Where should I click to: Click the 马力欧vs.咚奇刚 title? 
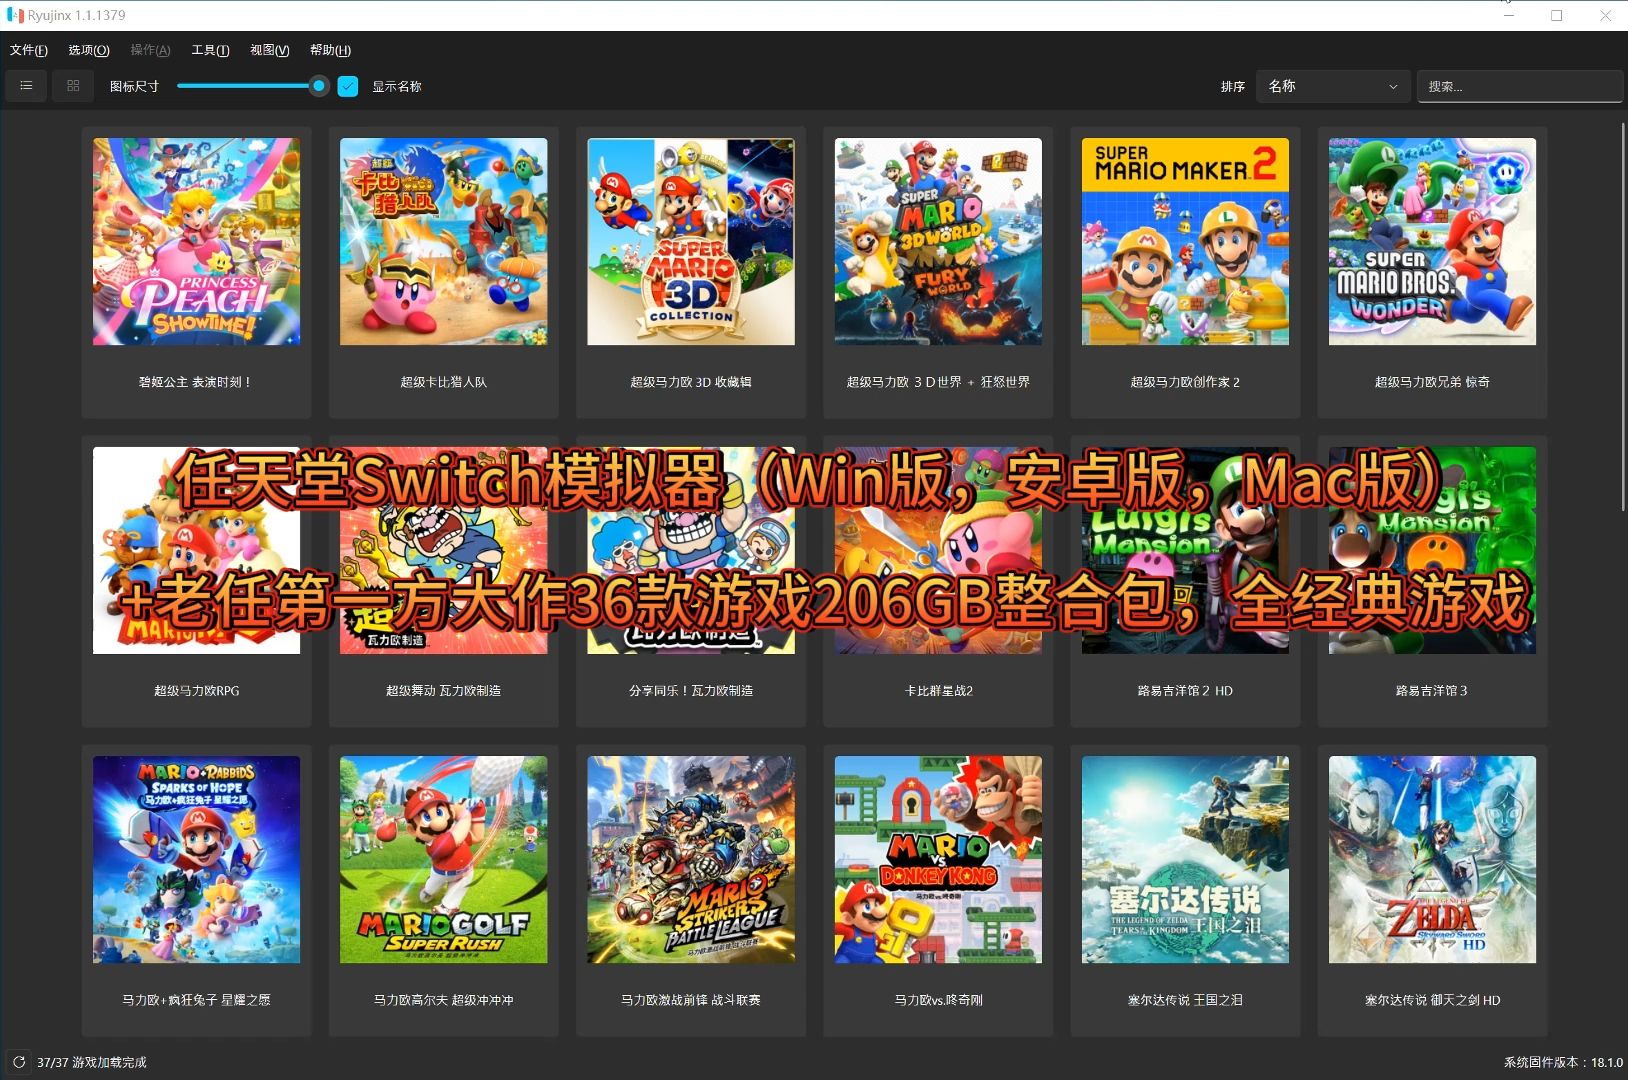click(x=938, y=1000)
